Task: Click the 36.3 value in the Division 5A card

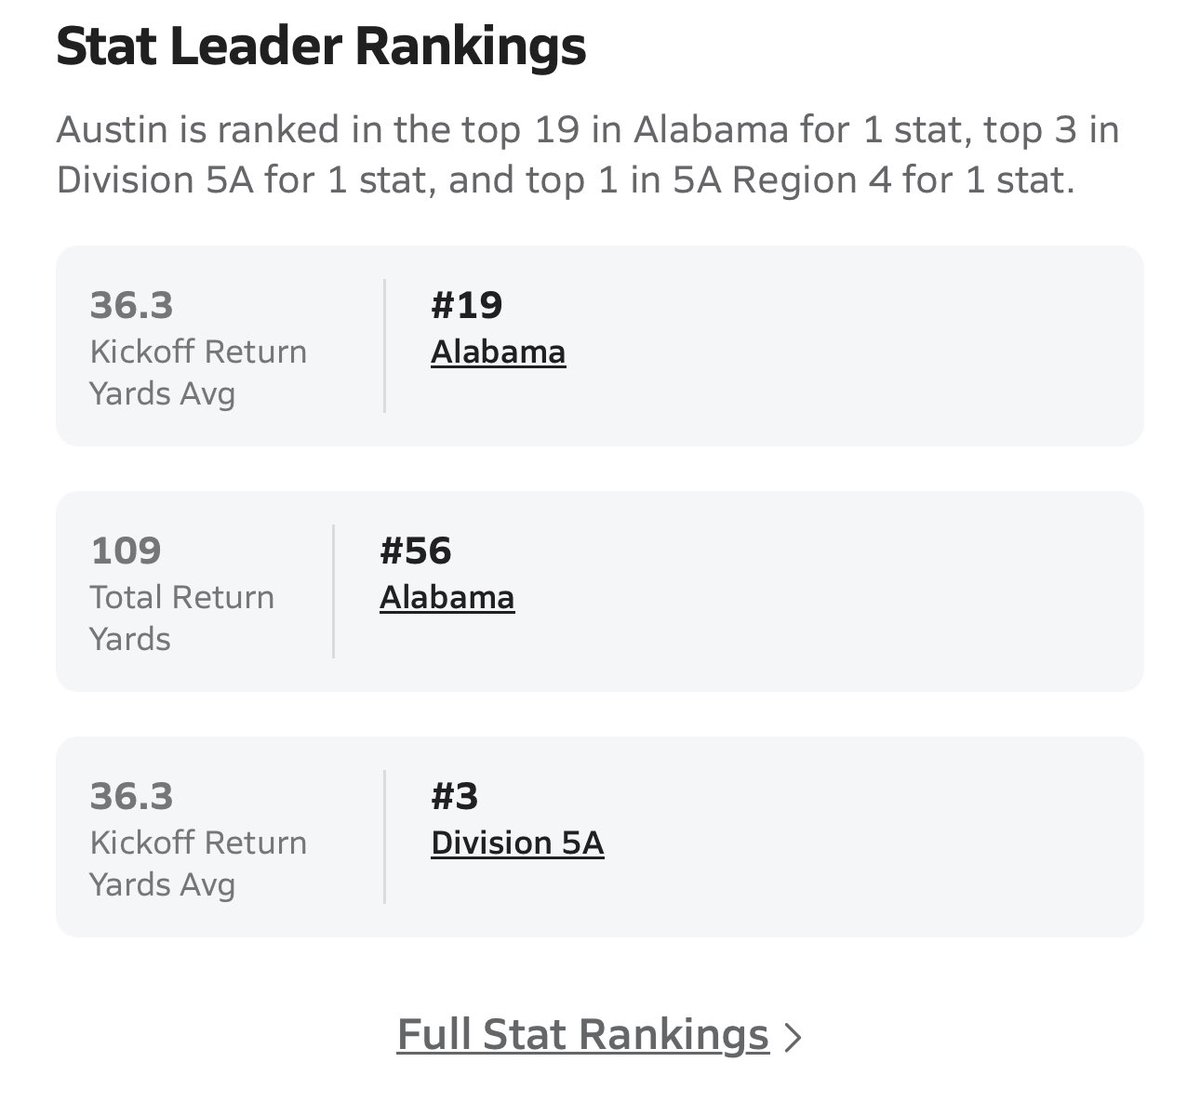Action: point(131,797)
